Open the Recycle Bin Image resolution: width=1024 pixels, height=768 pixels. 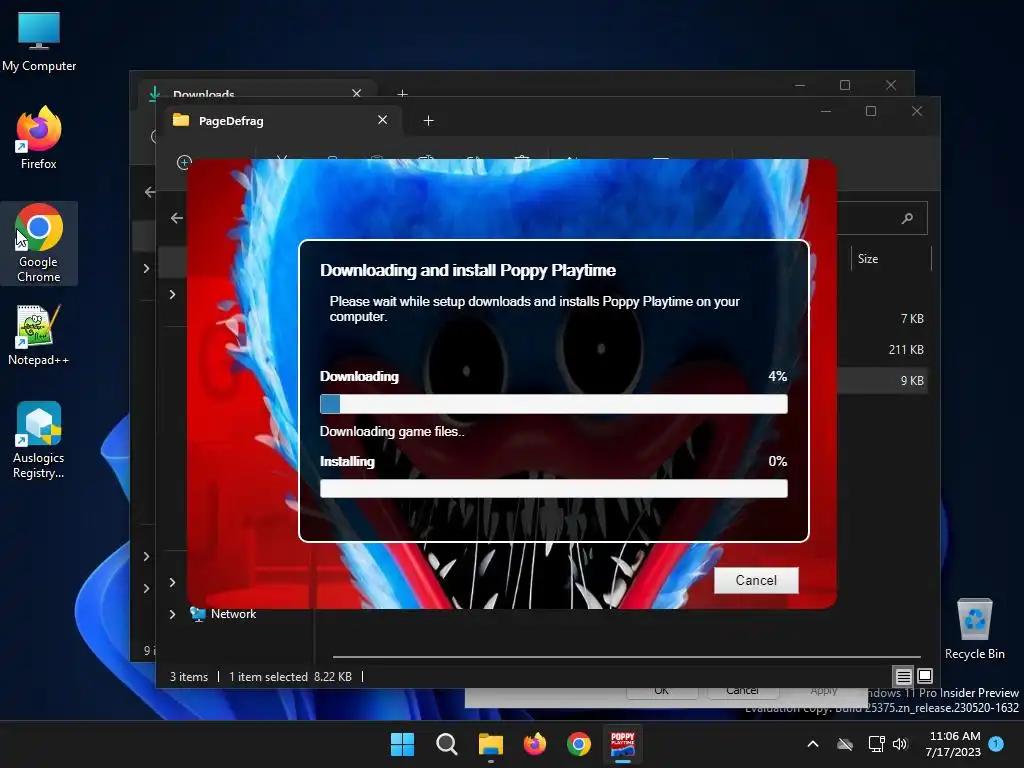point(974,629)
